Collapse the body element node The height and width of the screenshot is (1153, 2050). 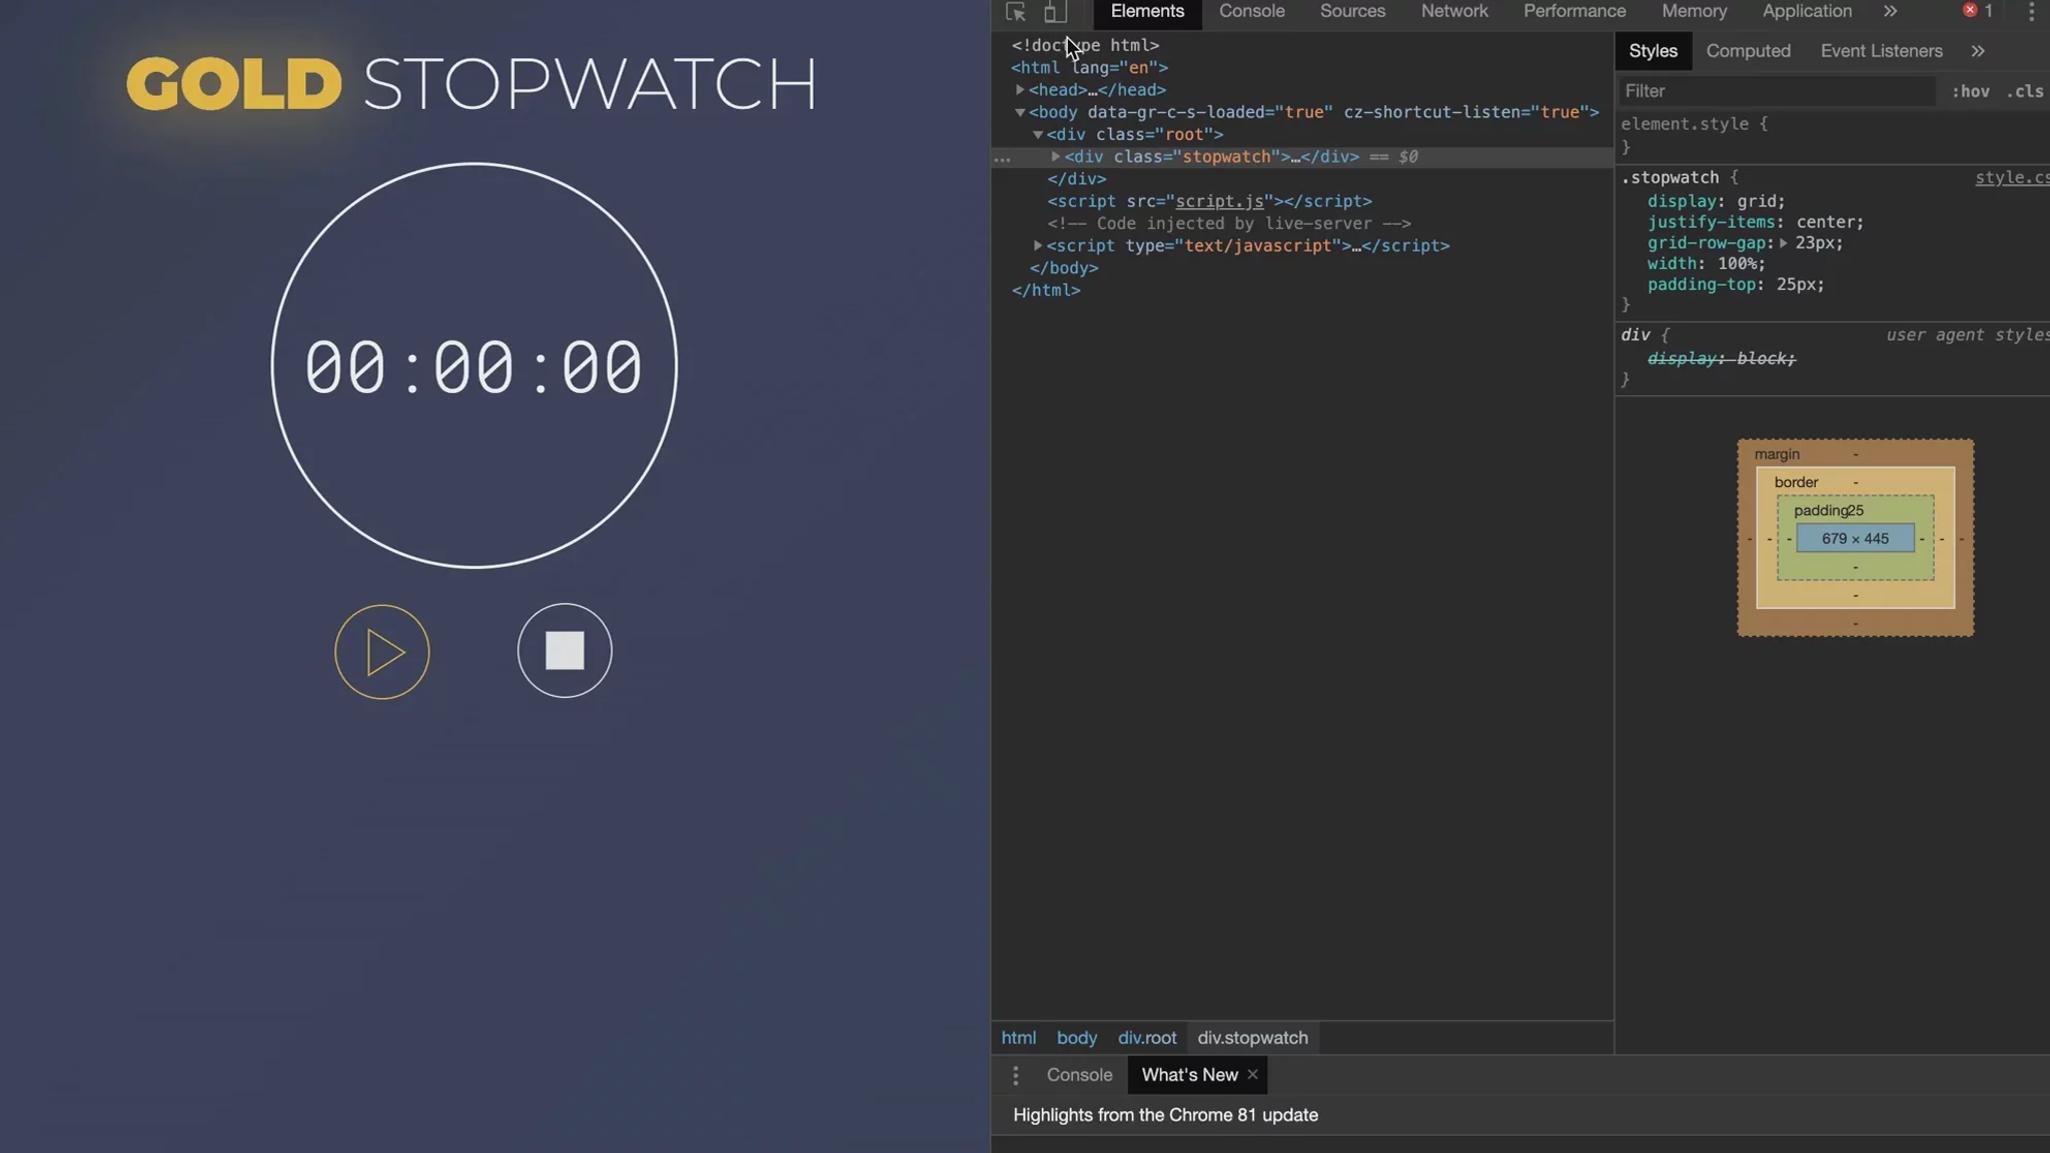[1020, 112]
